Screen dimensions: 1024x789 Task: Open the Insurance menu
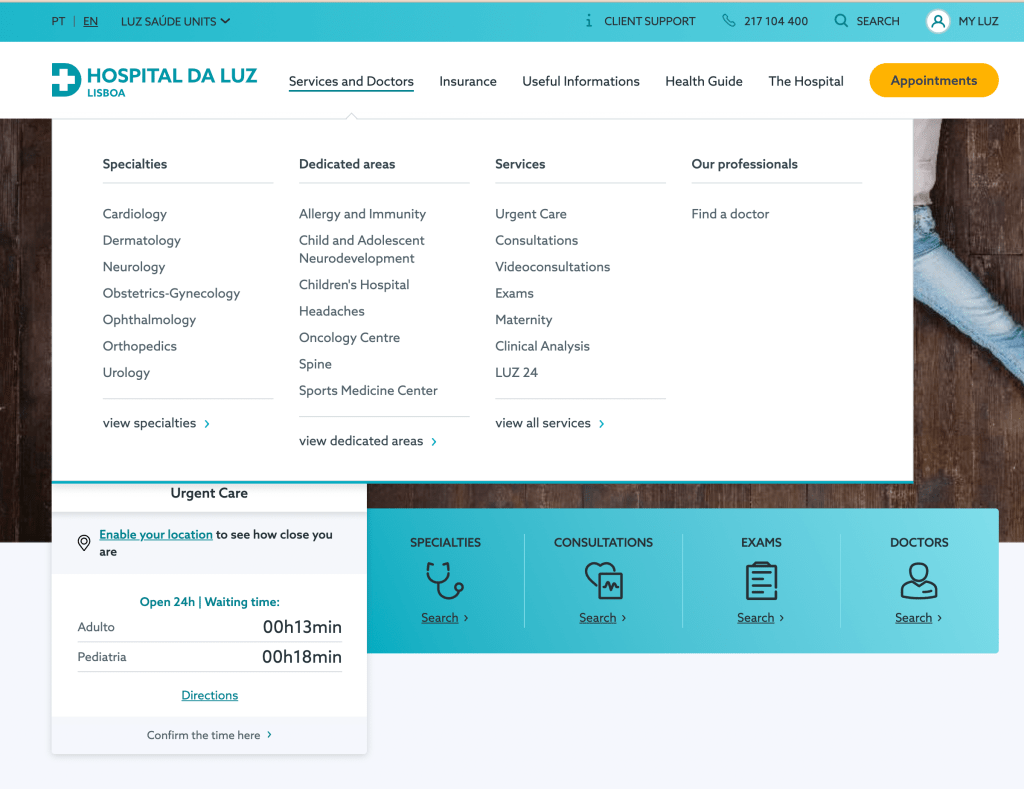[467, 81]
